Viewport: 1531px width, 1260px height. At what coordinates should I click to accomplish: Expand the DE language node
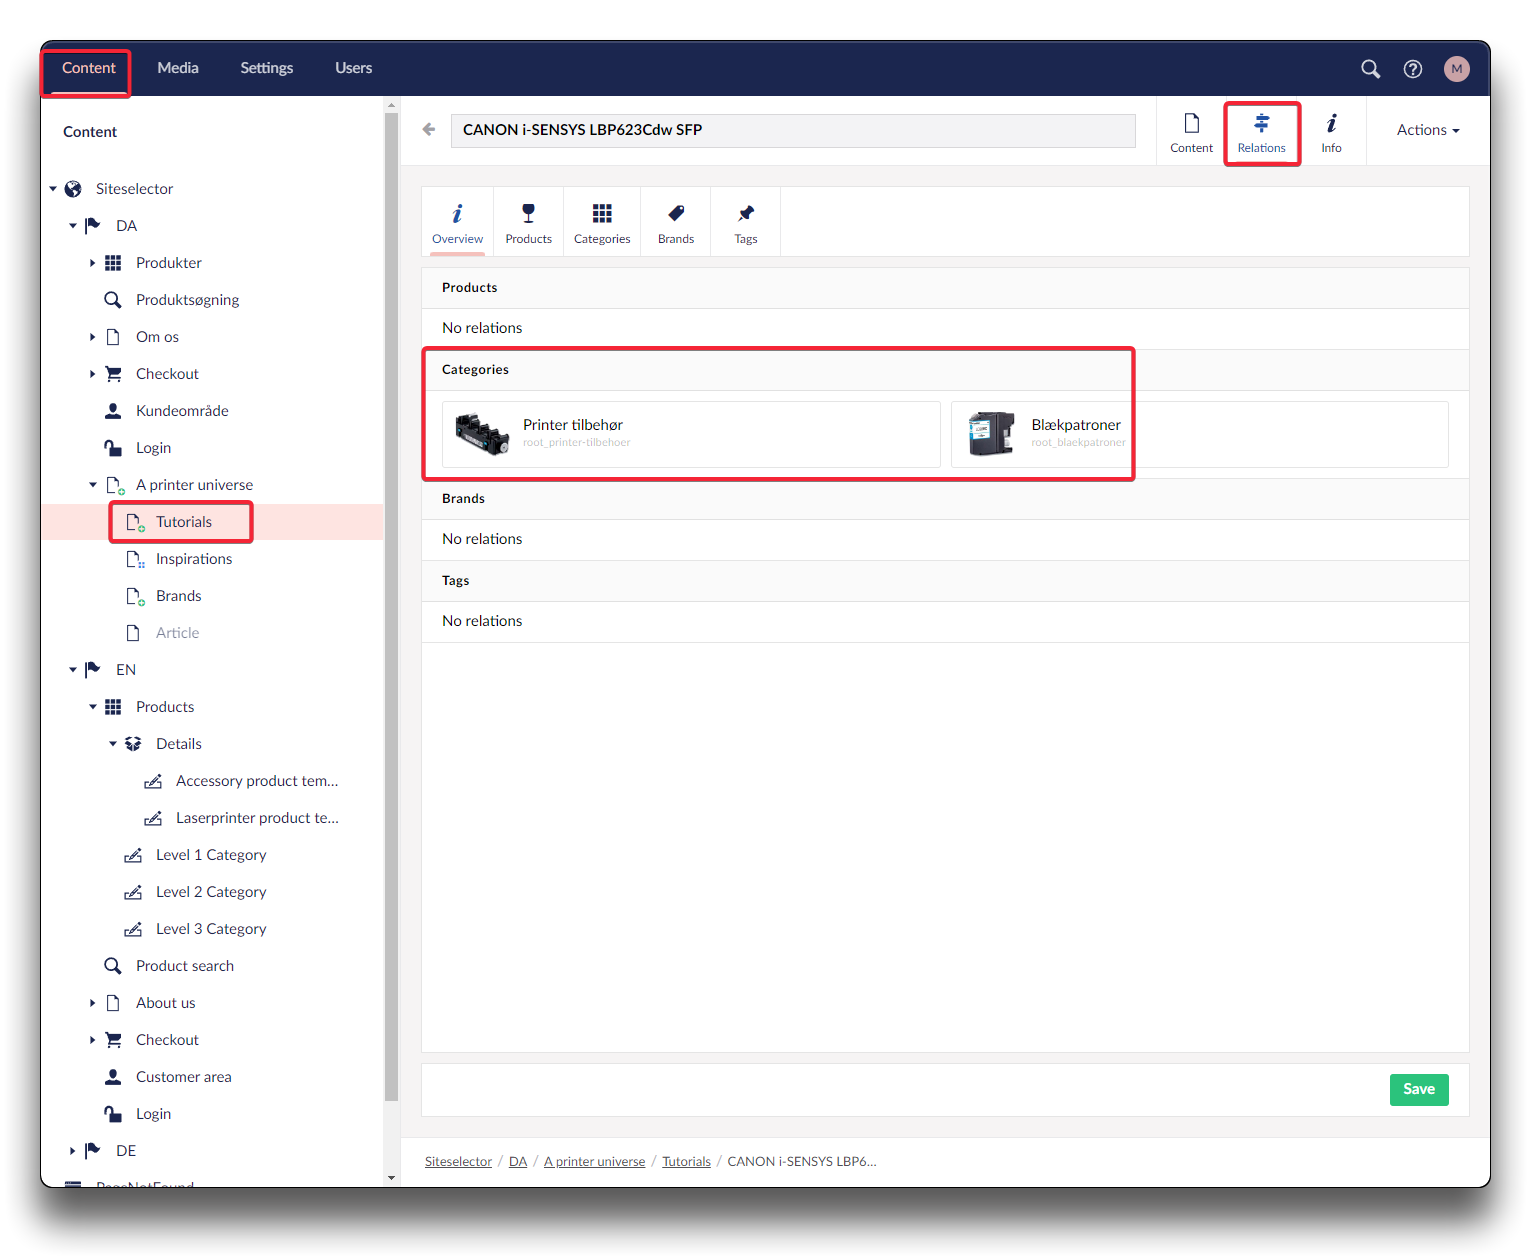(x=72, y=1151)
